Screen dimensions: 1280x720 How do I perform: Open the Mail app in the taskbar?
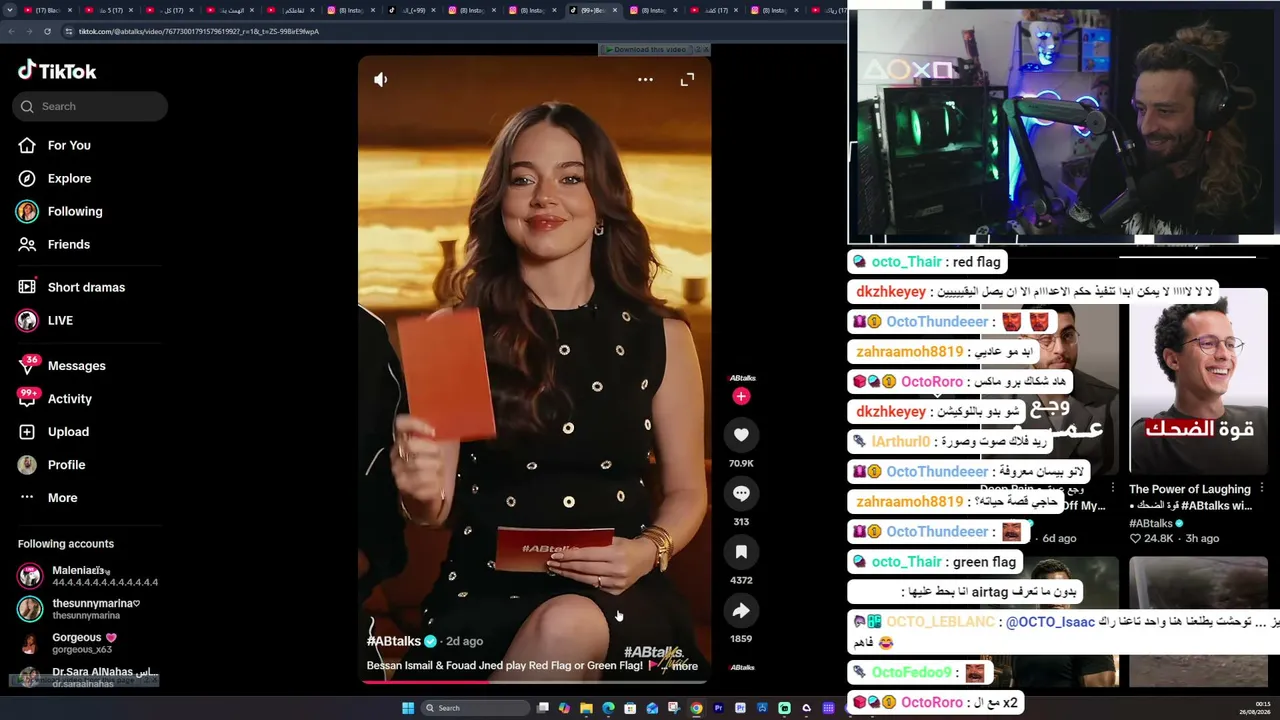pyautogui.click(x=652, y=708)
